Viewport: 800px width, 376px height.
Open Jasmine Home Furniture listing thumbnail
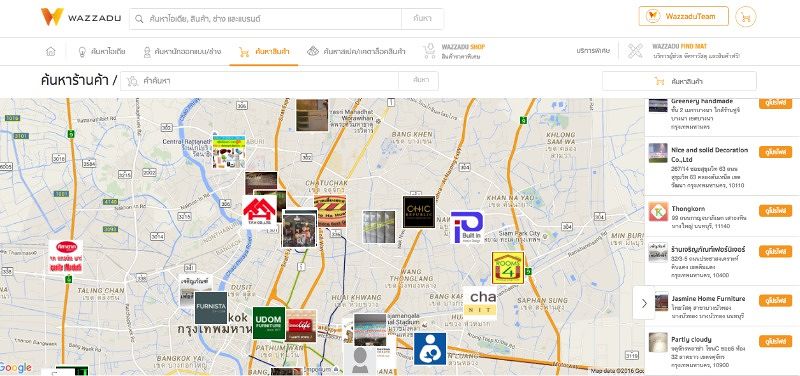point(658,302)
